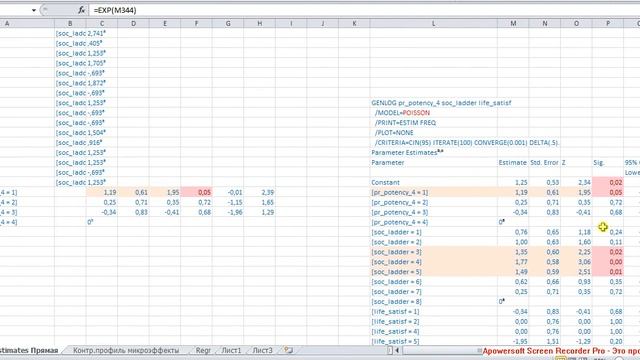The height and width of the screenshot is (360, 640).
Task: Open the Regr sheet tab
Action: click(x=203, y=350)
